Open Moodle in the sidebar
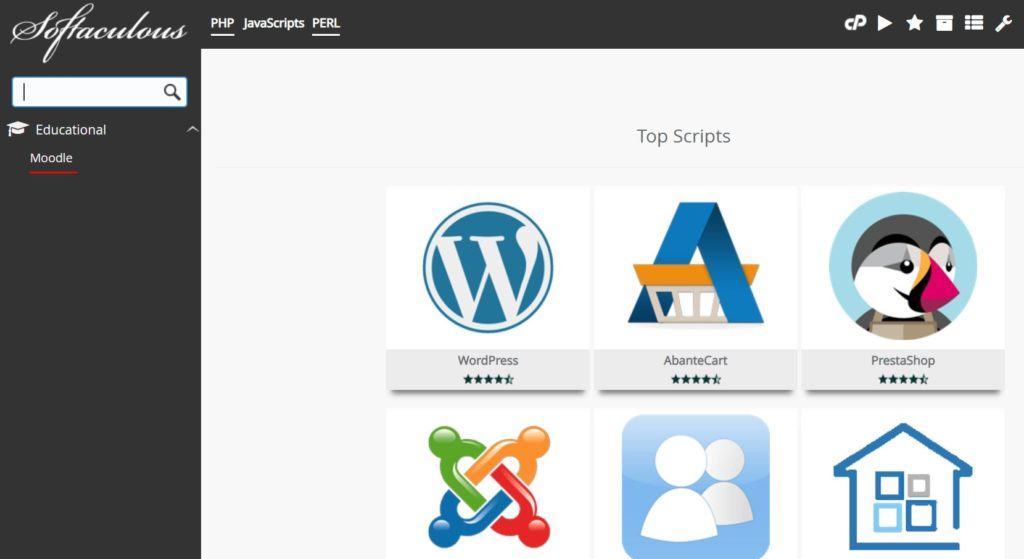 51,158
